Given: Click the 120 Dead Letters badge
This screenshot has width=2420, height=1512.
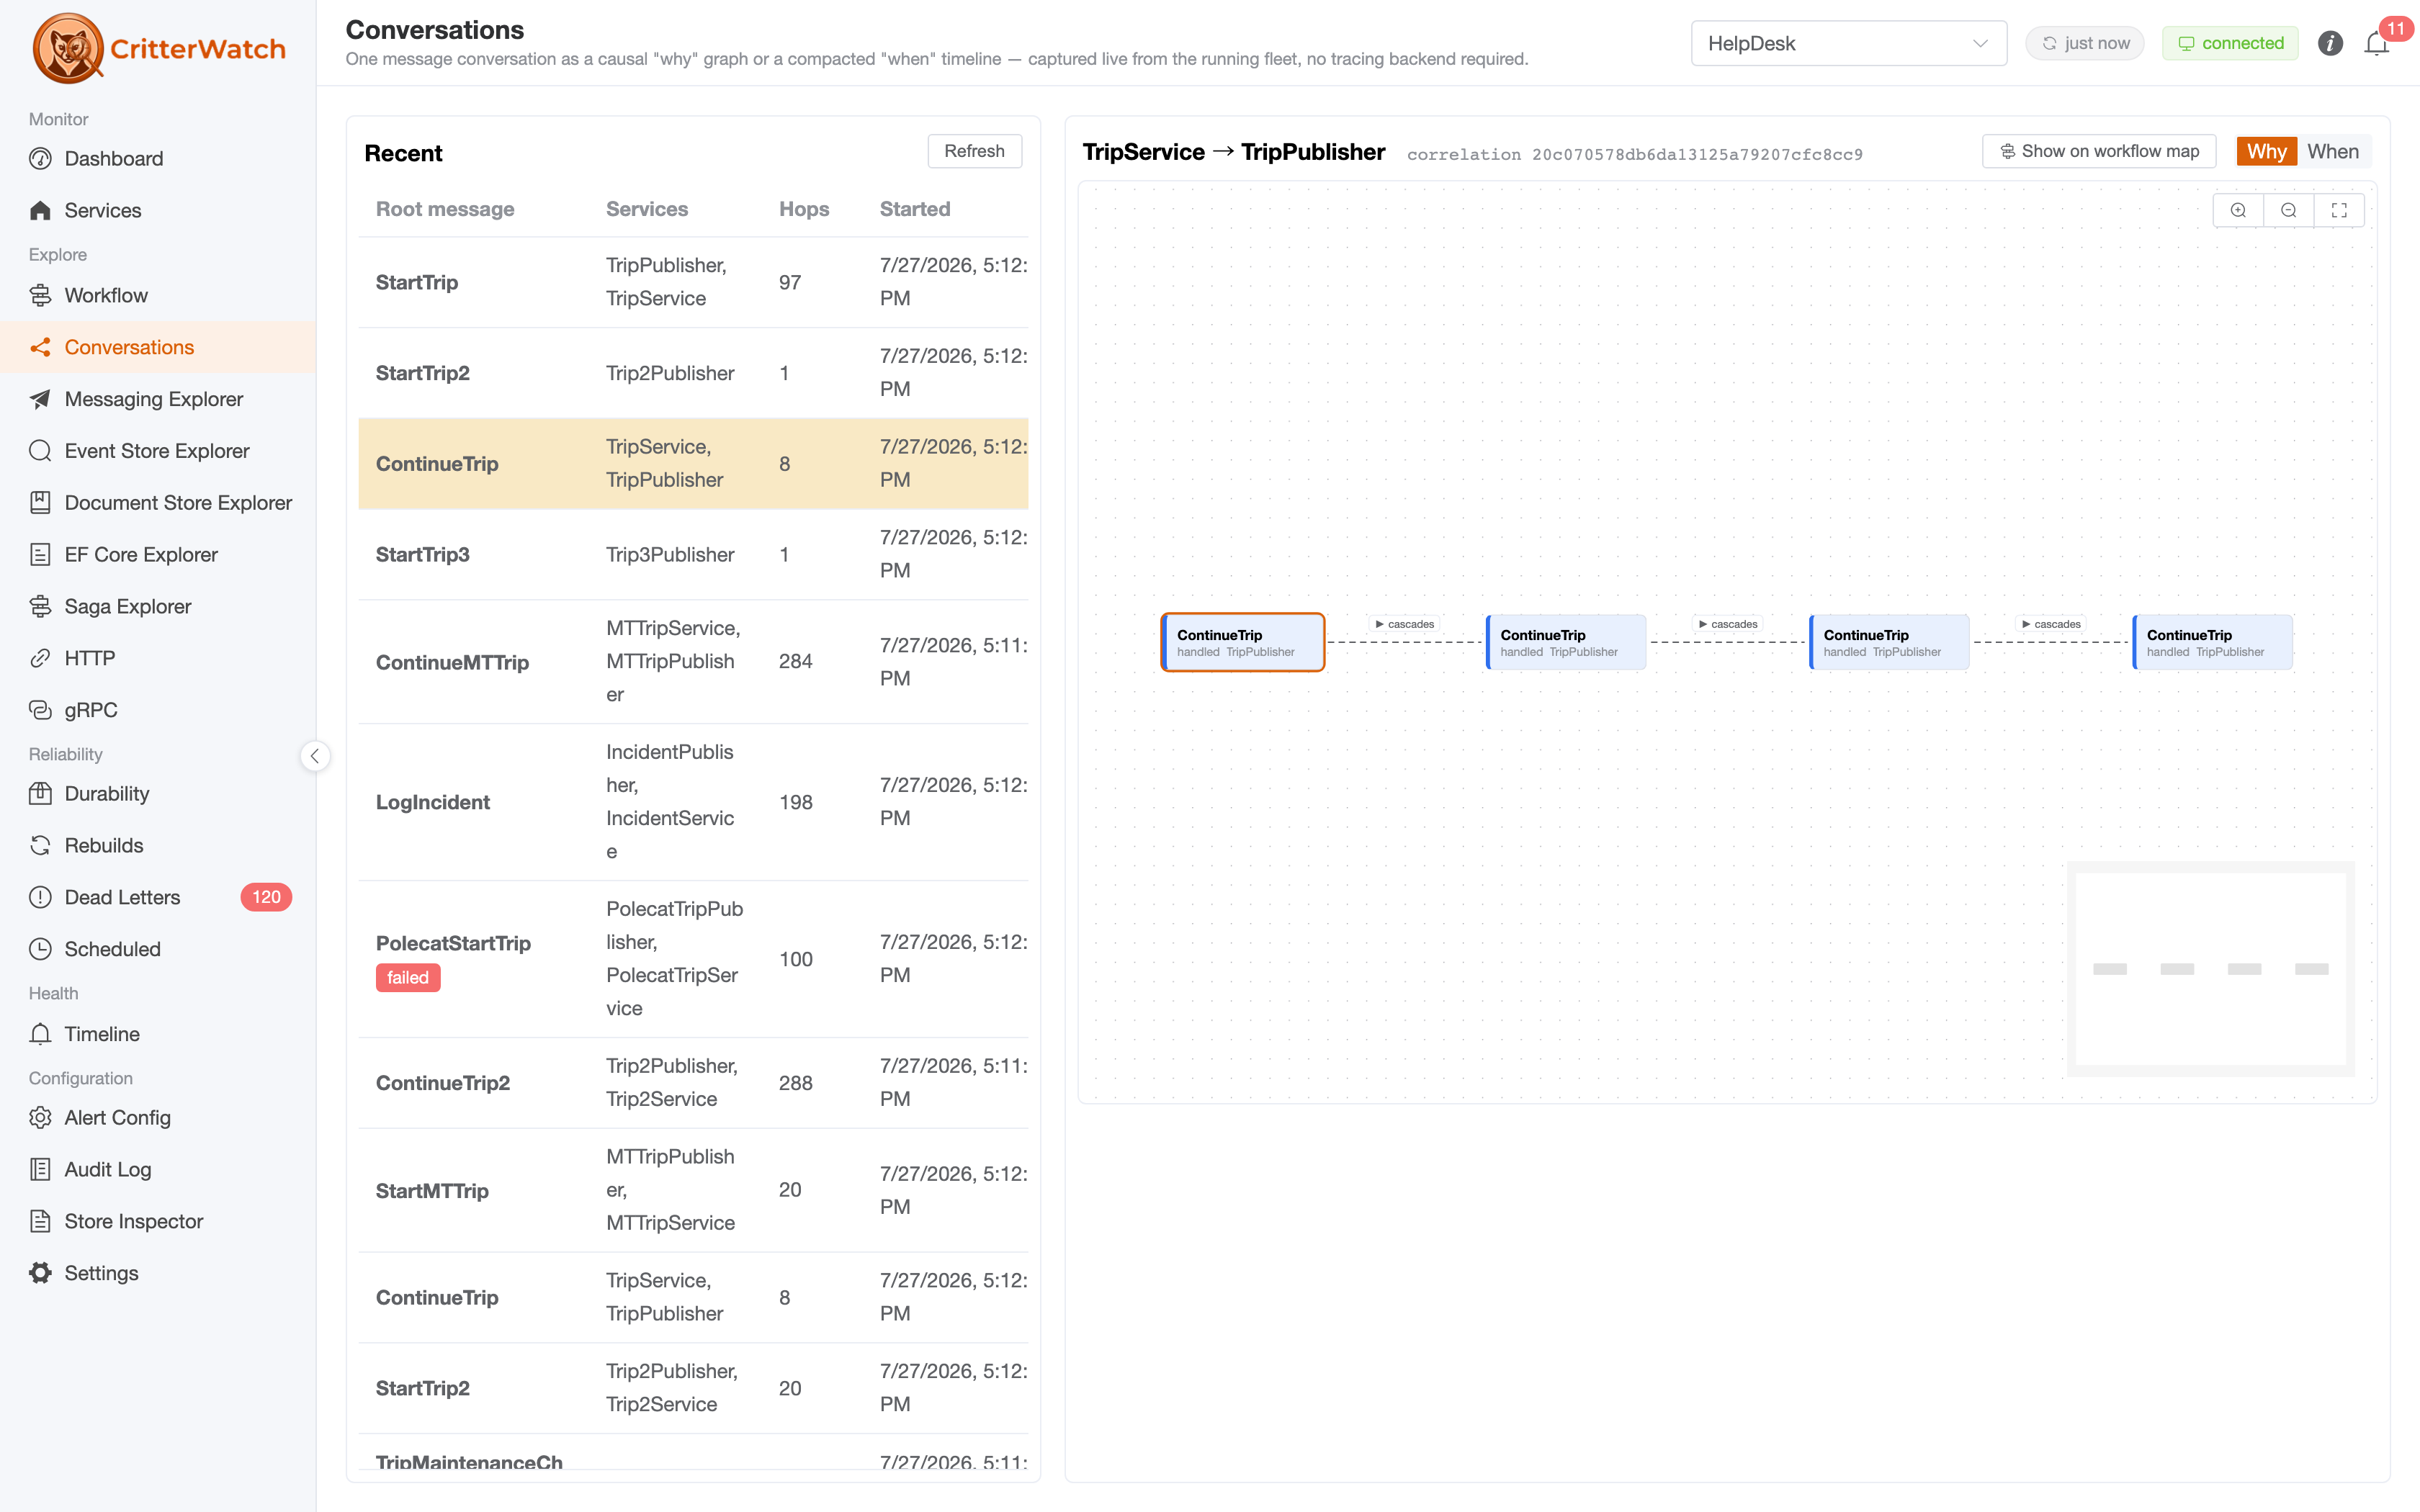Looking at the screenshot, I should click(266, 897).
